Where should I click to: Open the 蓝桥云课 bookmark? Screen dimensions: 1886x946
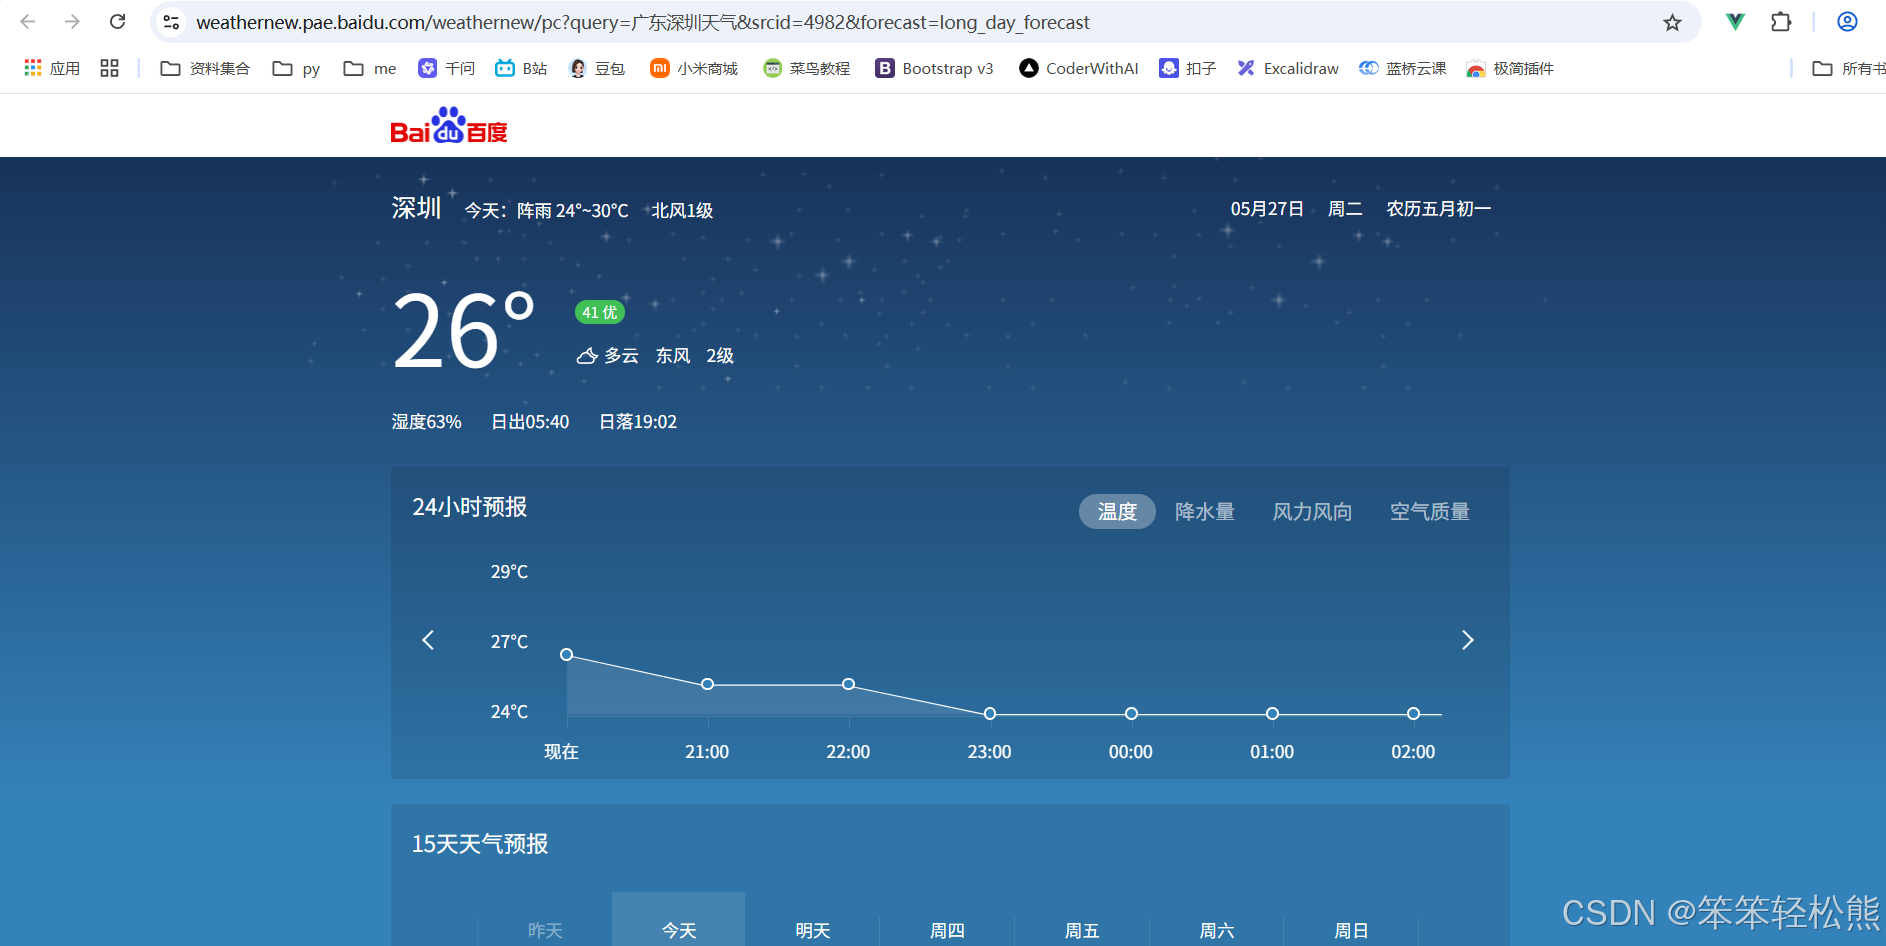[1403, 68]
